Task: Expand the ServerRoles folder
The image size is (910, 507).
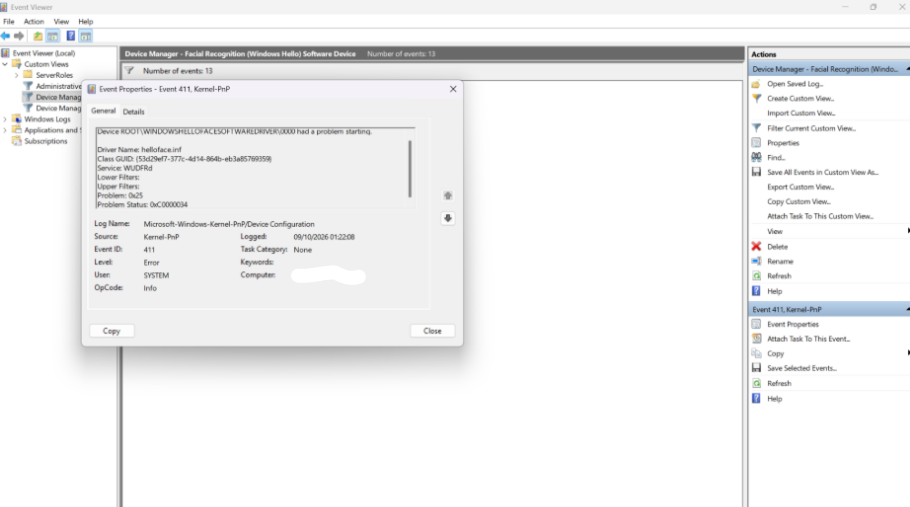Action: point(16,75)
